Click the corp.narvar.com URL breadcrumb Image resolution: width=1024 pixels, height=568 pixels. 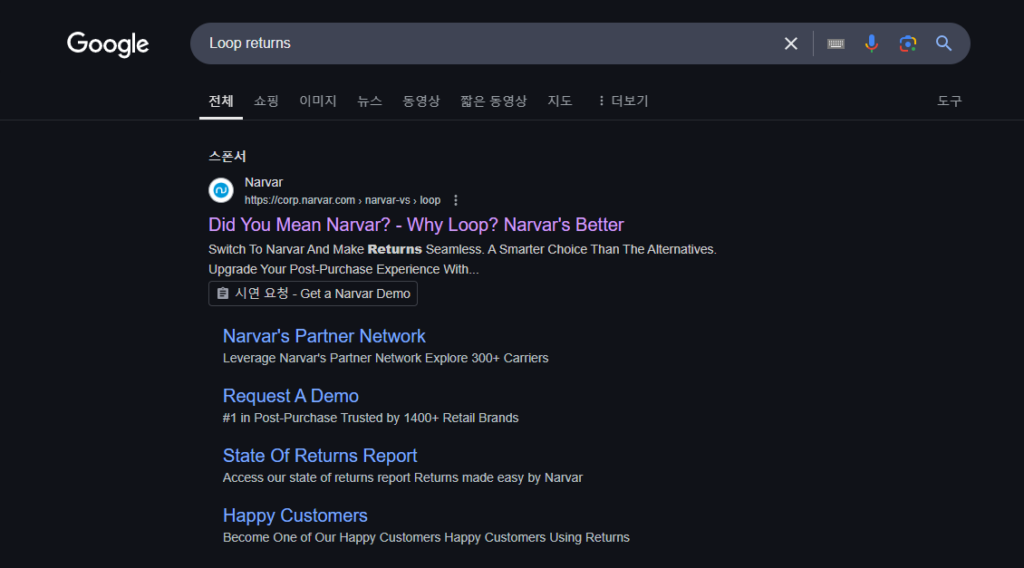pyautogui.click(x=342, y=200)
